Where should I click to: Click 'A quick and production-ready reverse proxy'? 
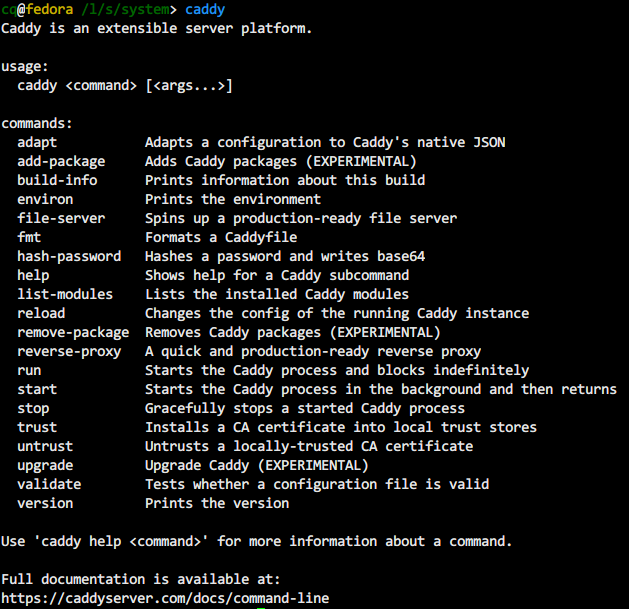313,351
